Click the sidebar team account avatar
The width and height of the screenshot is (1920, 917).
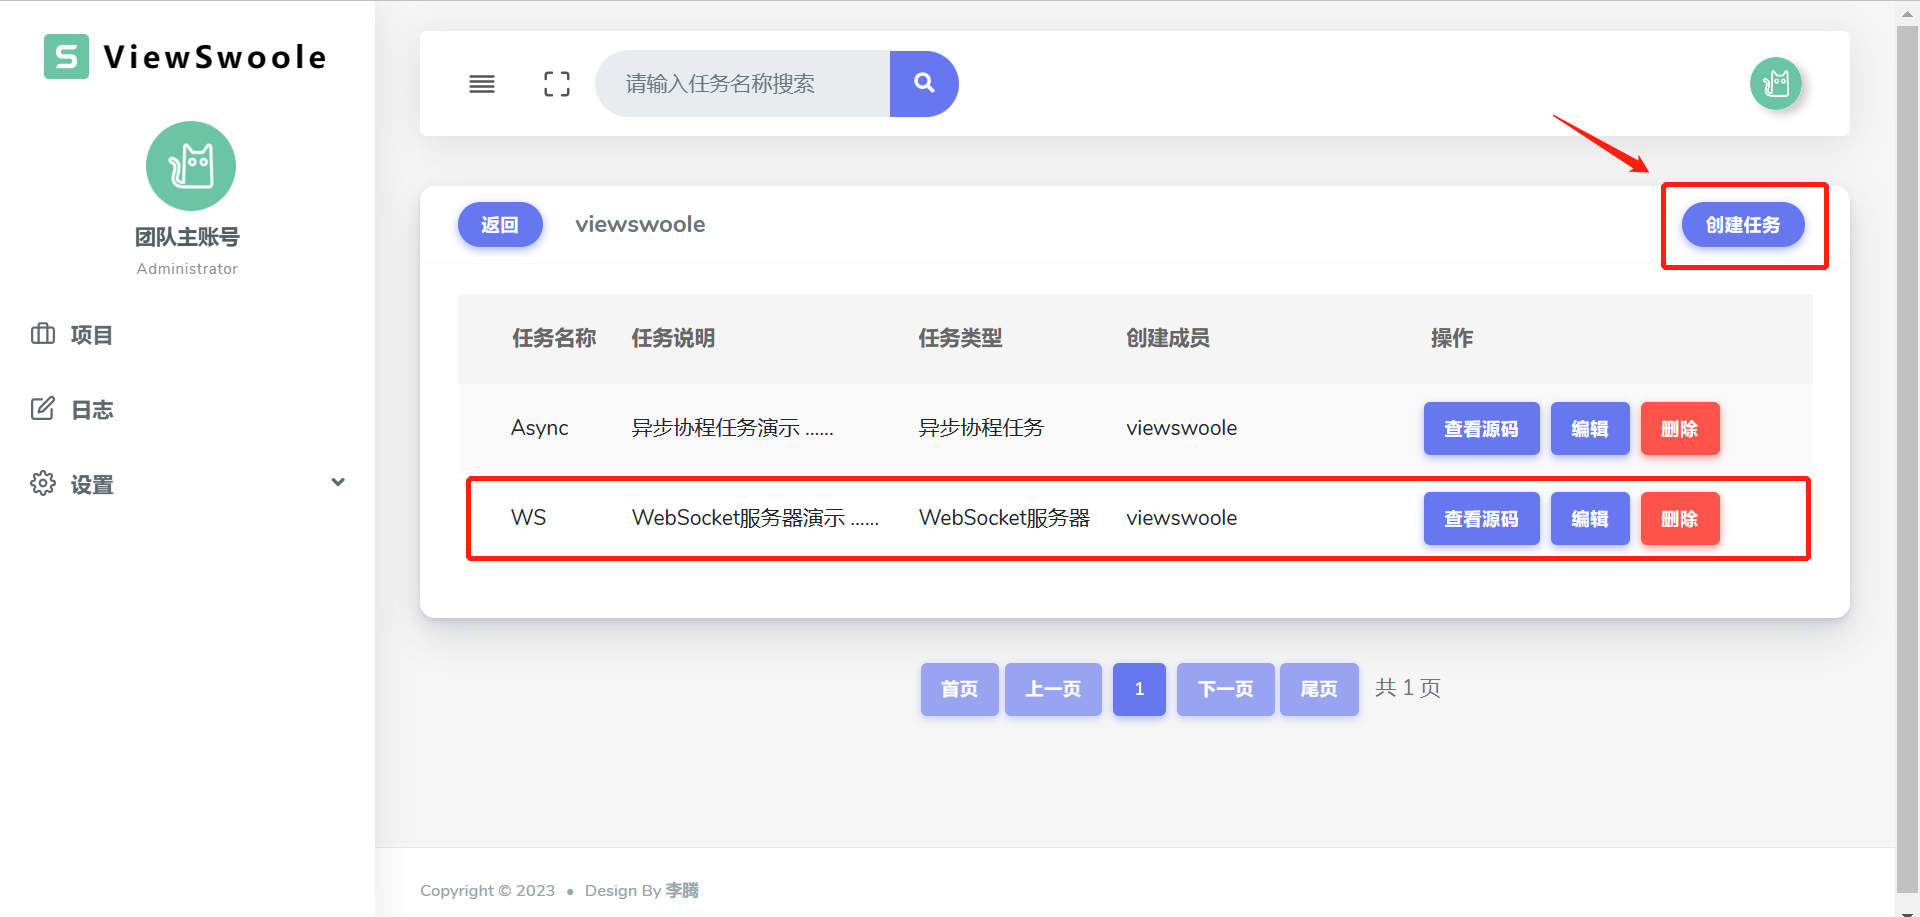[191, 166]
